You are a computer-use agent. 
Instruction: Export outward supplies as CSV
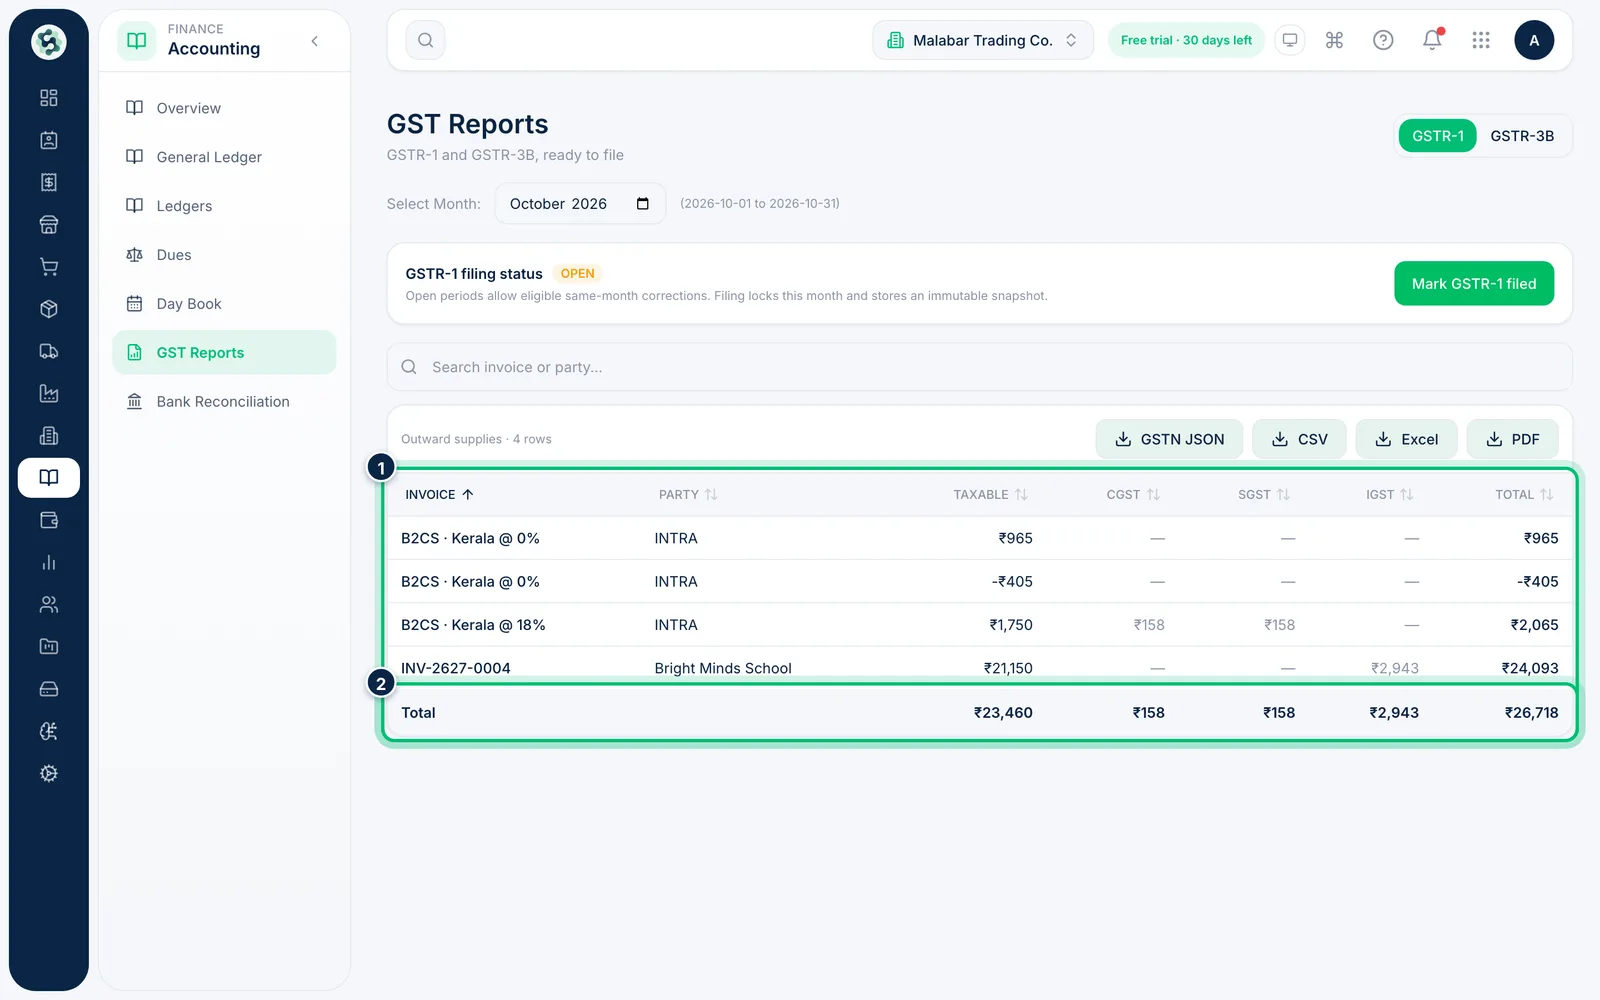coord(1299,439)
